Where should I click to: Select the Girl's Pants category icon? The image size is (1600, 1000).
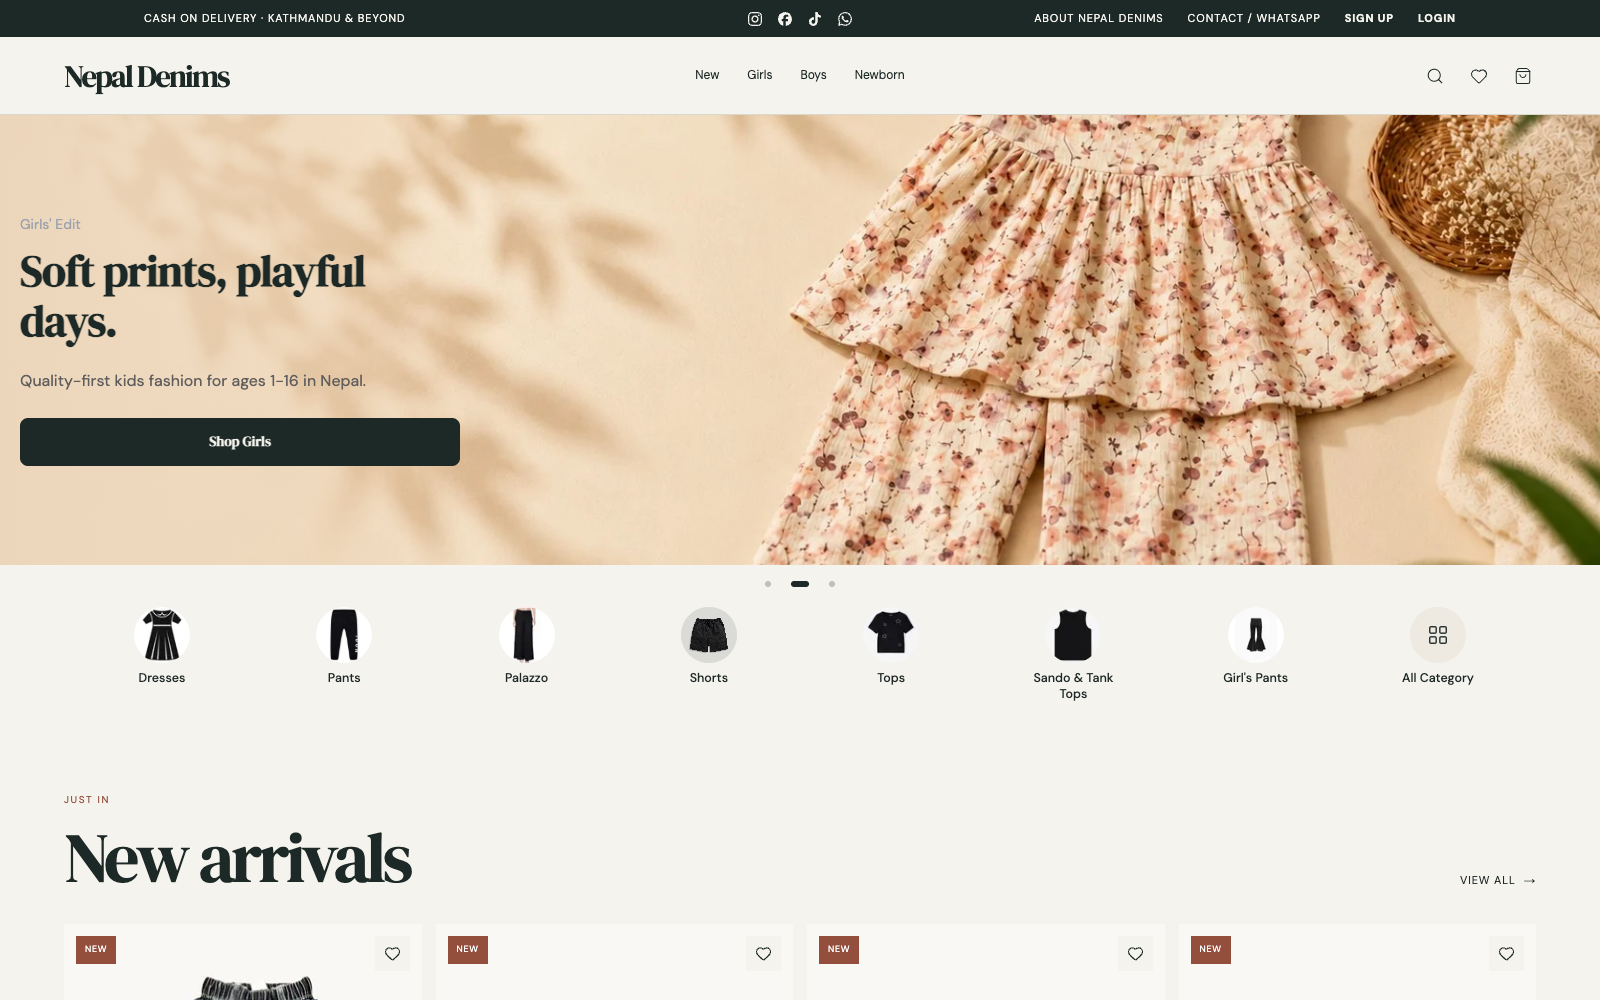pos(1256,635)
